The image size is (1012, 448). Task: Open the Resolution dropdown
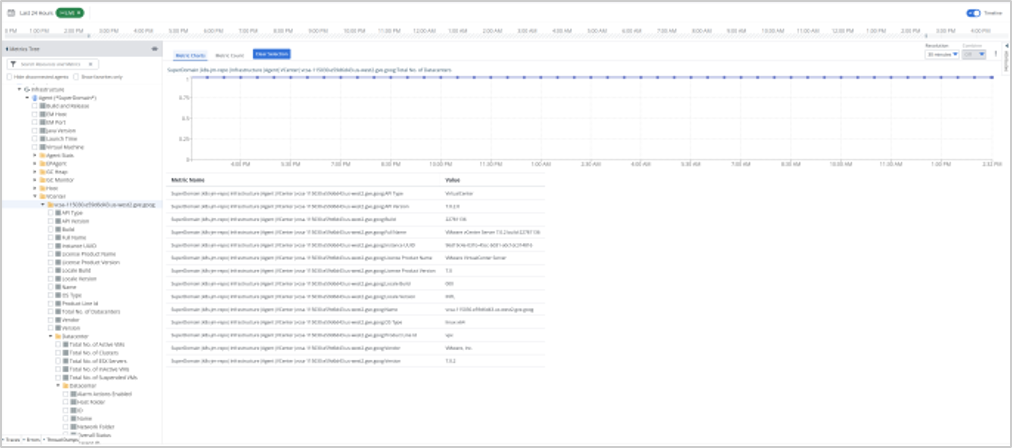941,55
